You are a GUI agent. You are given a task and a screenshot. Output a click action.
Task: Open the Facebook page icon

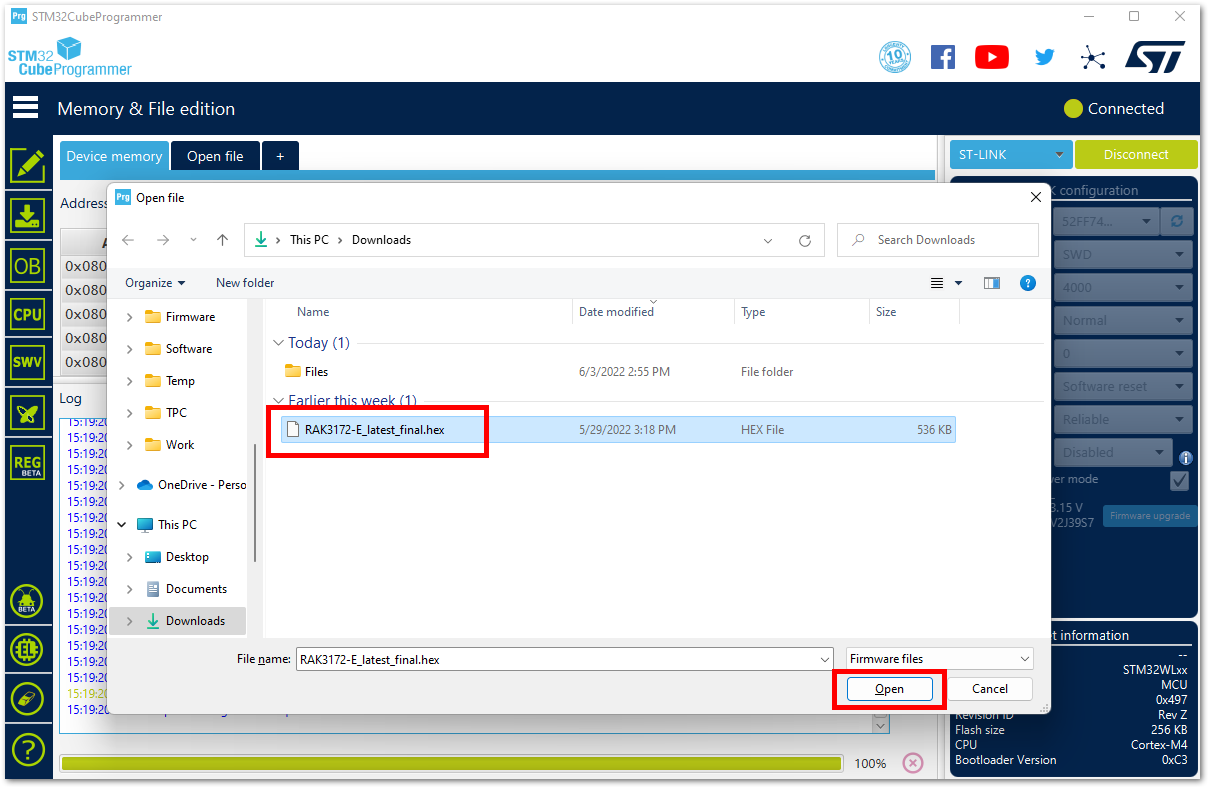pyautogui.click(x=942, y=57)
